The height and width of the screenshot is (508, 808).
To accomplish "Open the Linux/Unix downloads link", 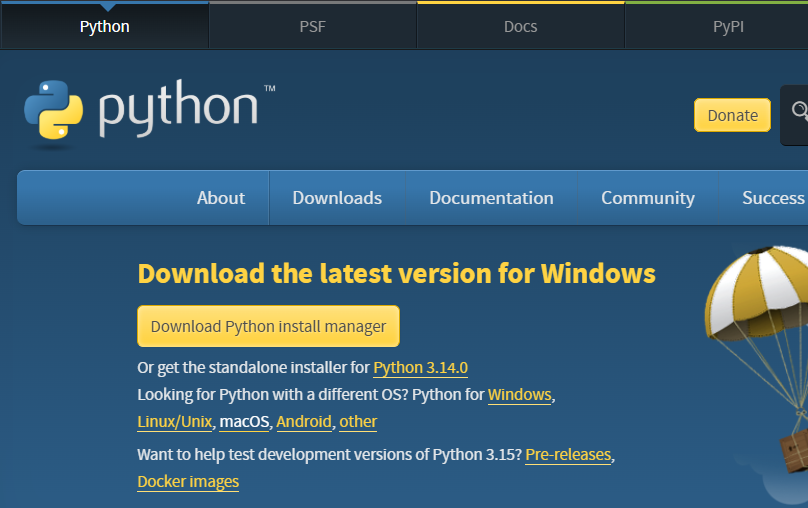I will (x=175, y=422).
